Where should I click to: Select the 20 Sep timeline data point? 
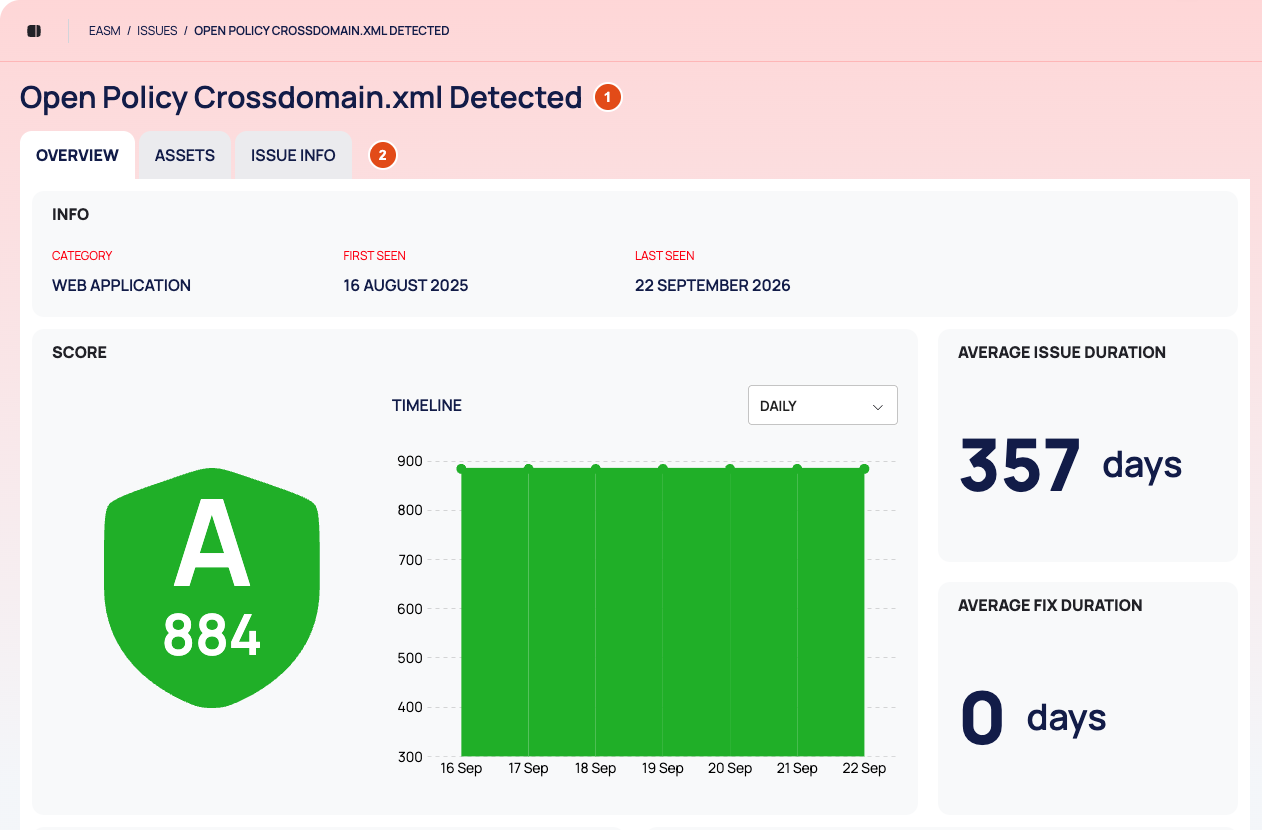point(730,468)
